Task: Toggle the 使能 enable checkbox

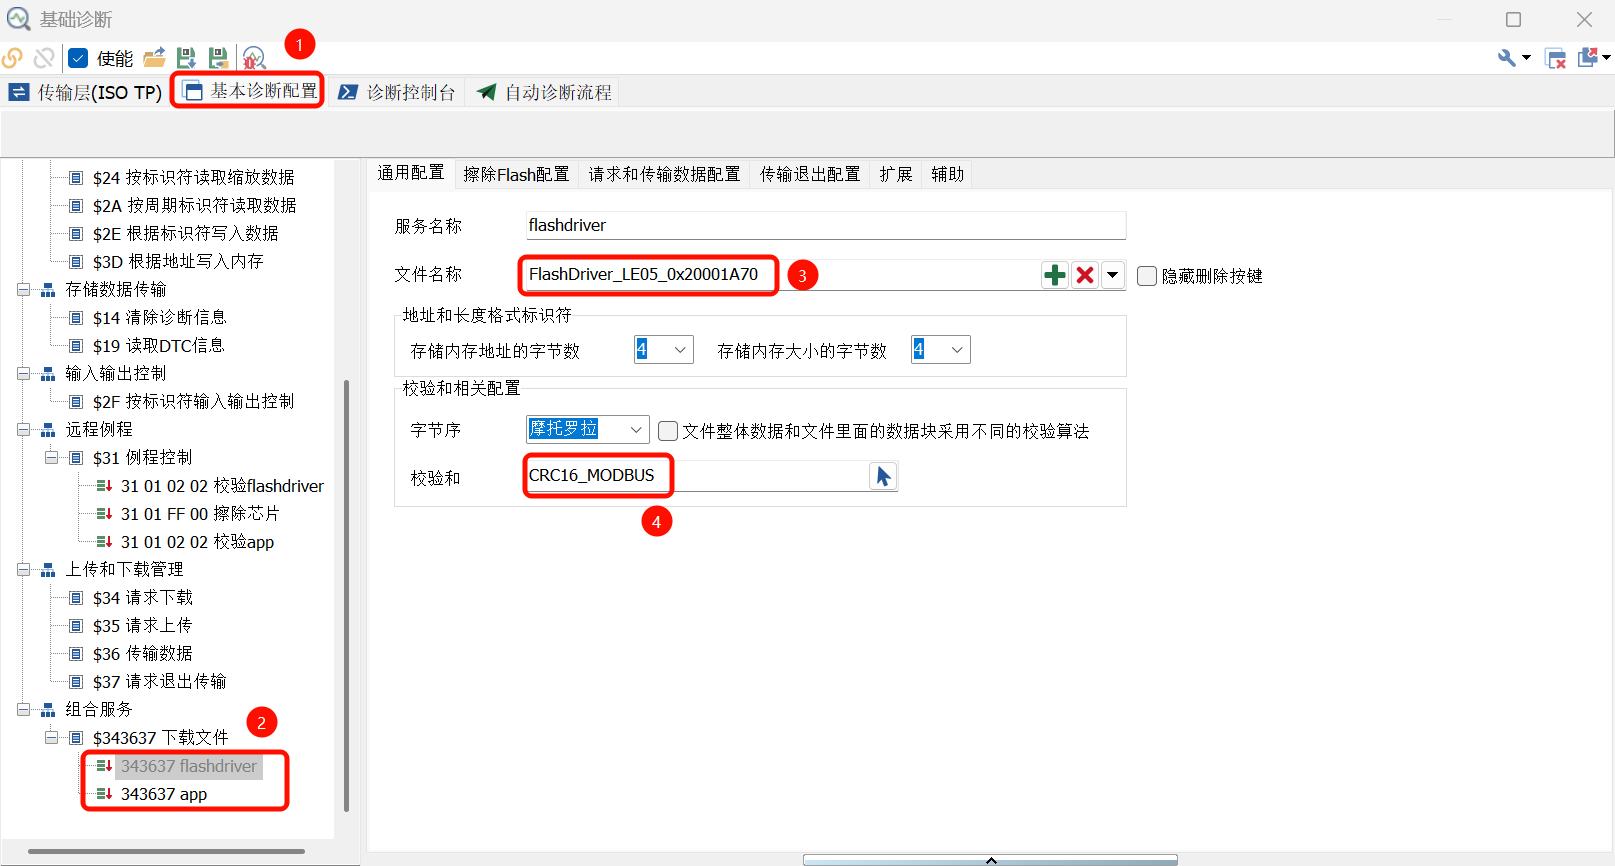Action: click(x=78, y=58)
